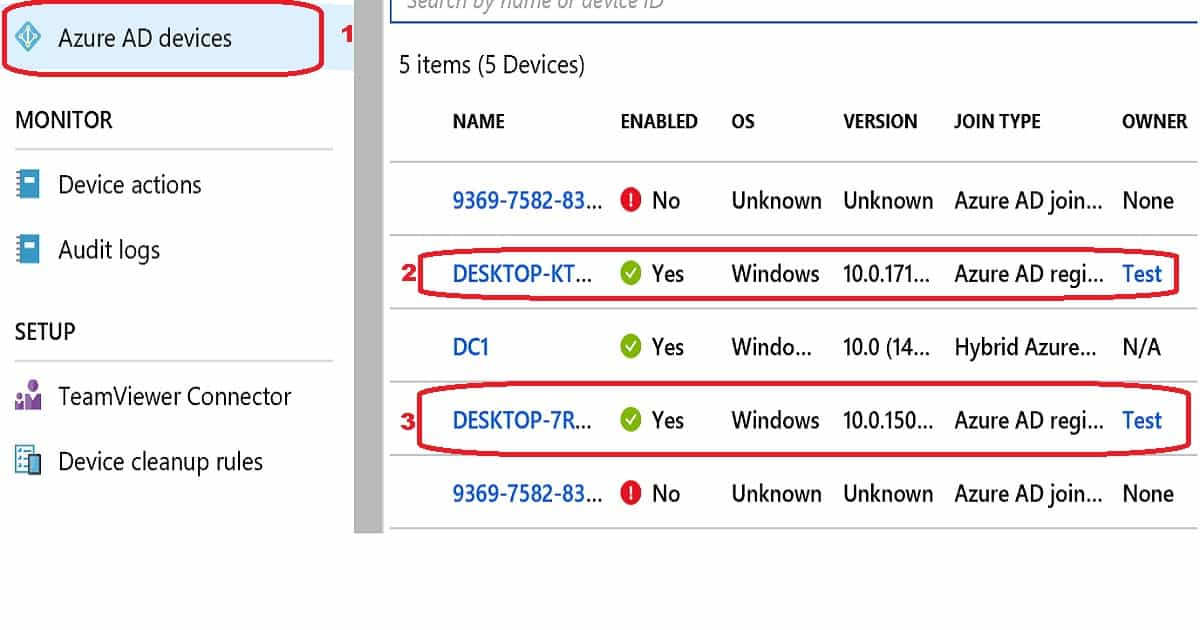
Task: Click the Azure AD regi join type for DESKTOP-KT
Action: (x=1029, y=274)
